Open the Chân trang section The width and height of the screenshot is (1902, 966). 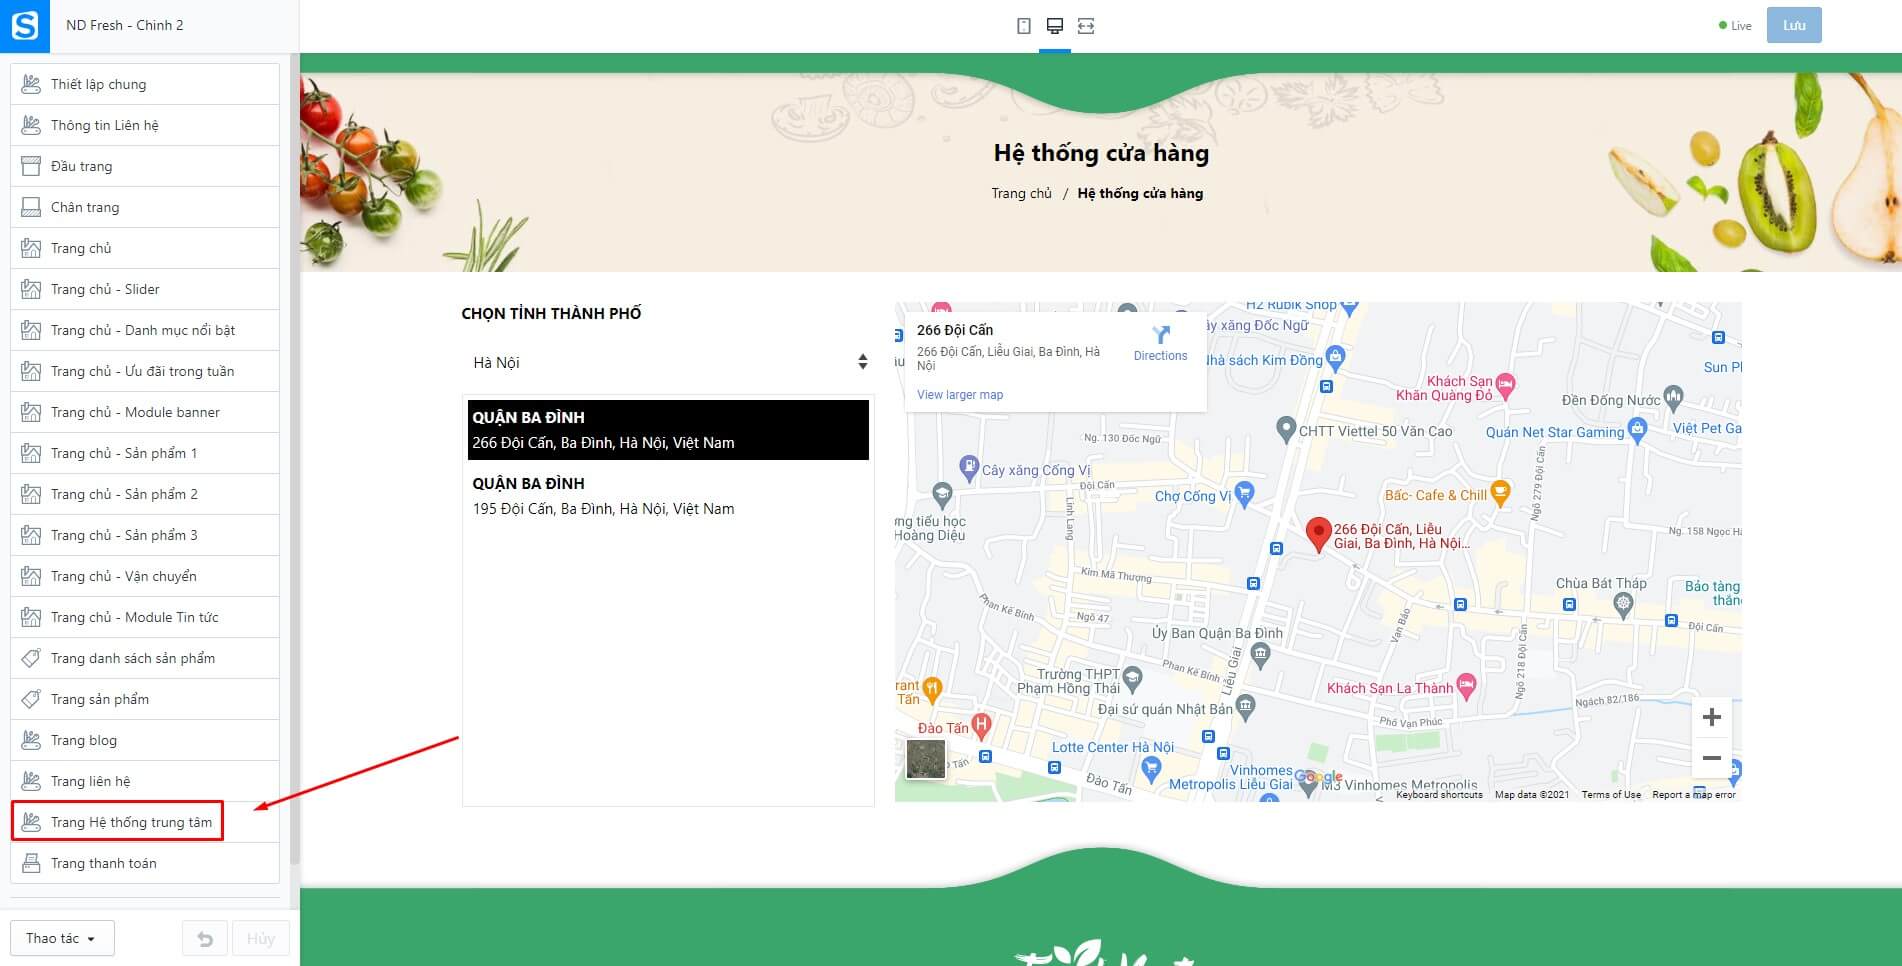click(x=145, y=207)
